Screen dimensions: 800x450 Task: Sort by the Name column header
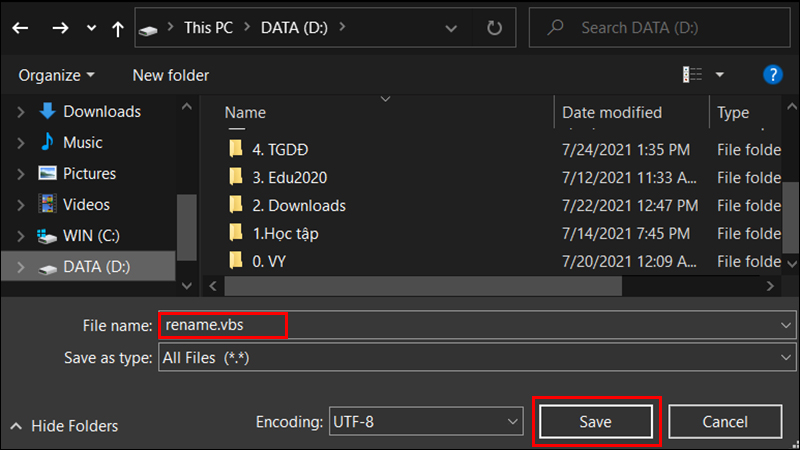(x=245, y=112)
